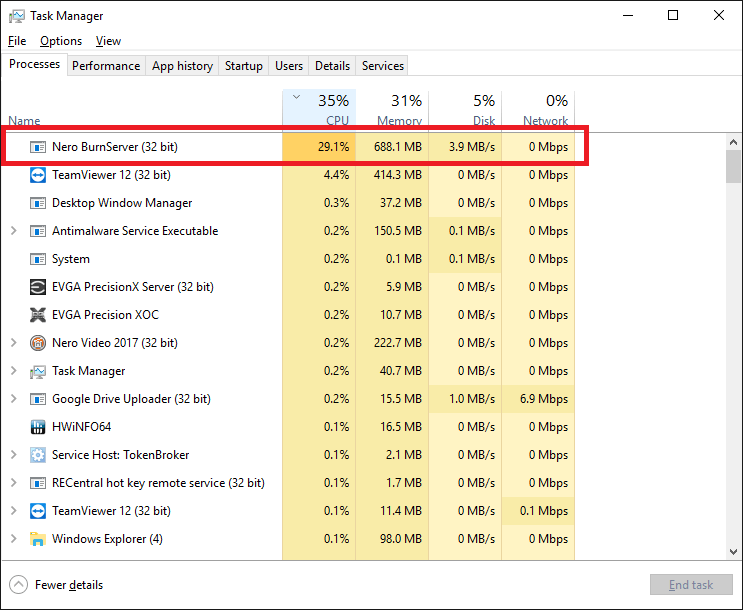Viewport: 743px width, 610px height.
Task: Click the Windows Explorer folder icon
Action: pos(38,539)
